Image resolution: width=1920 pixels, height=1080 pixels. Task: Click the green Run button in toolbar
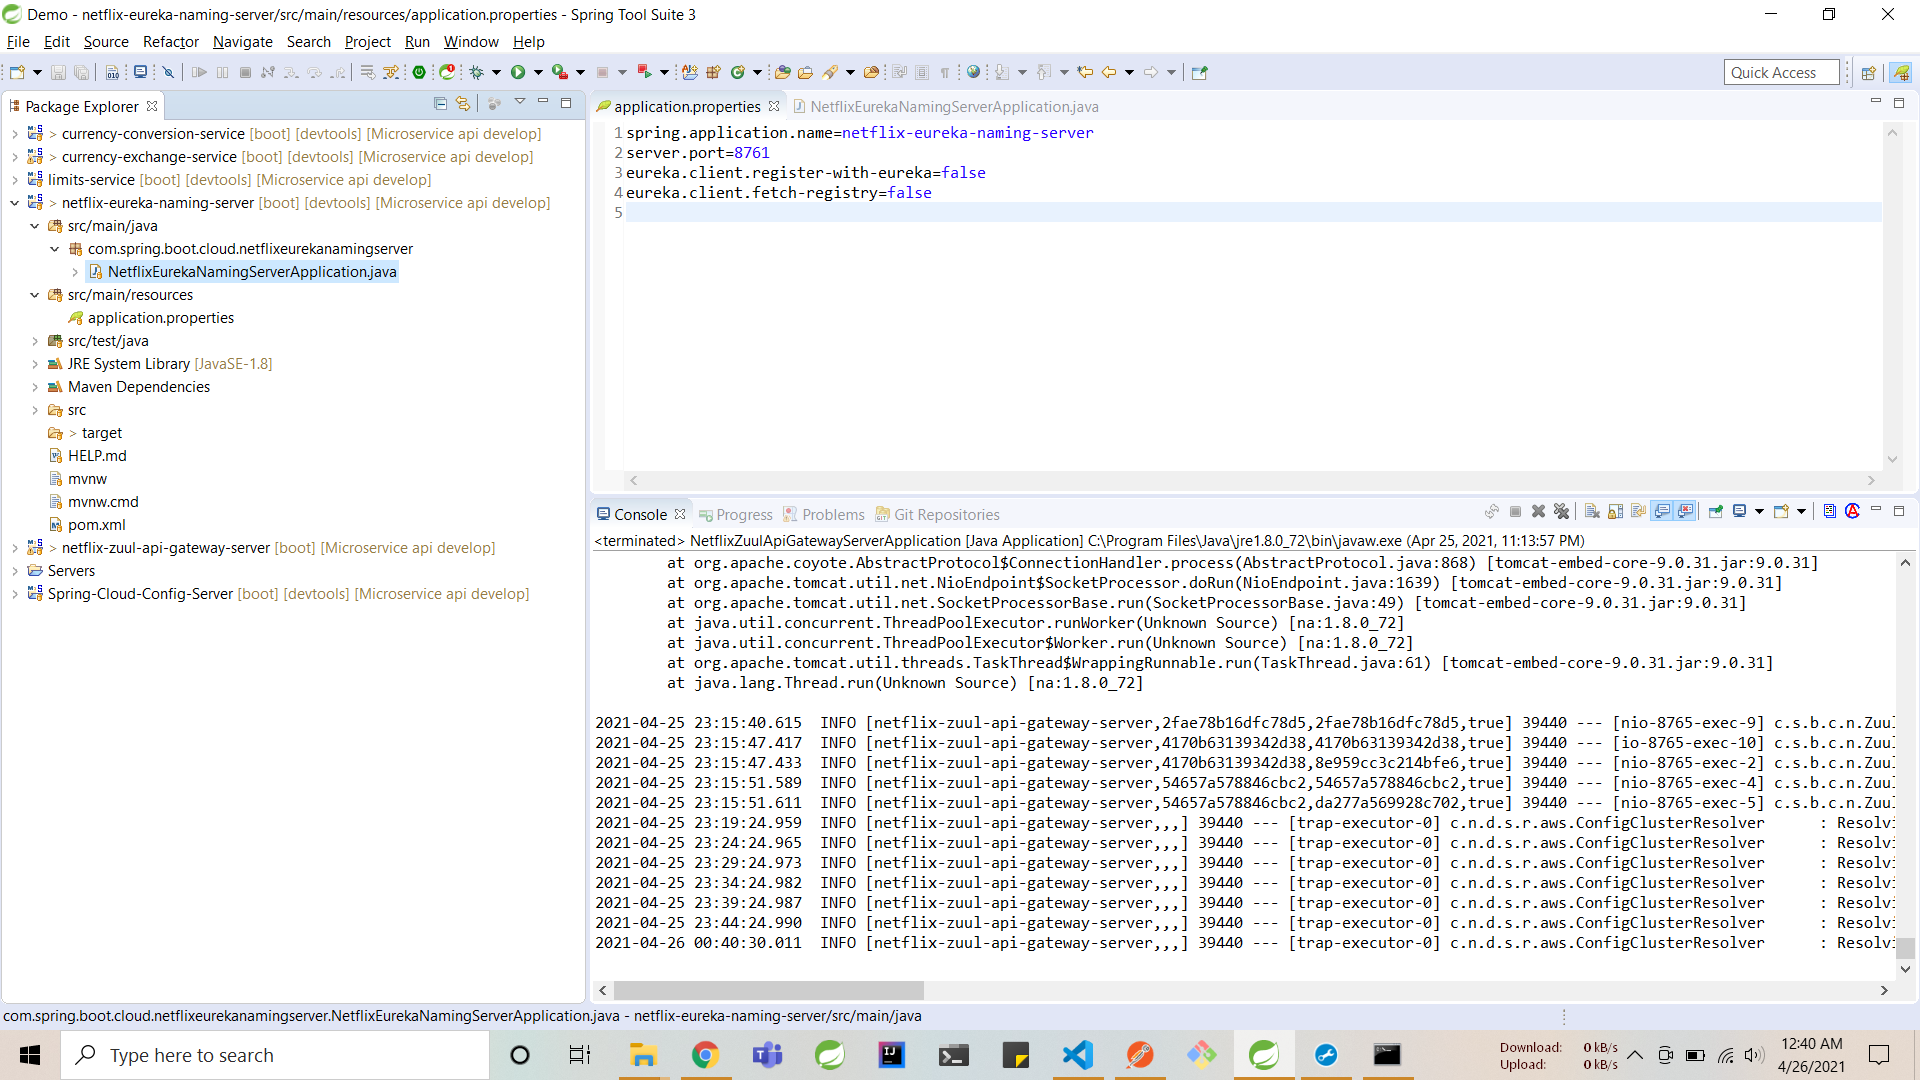[518, 72]
